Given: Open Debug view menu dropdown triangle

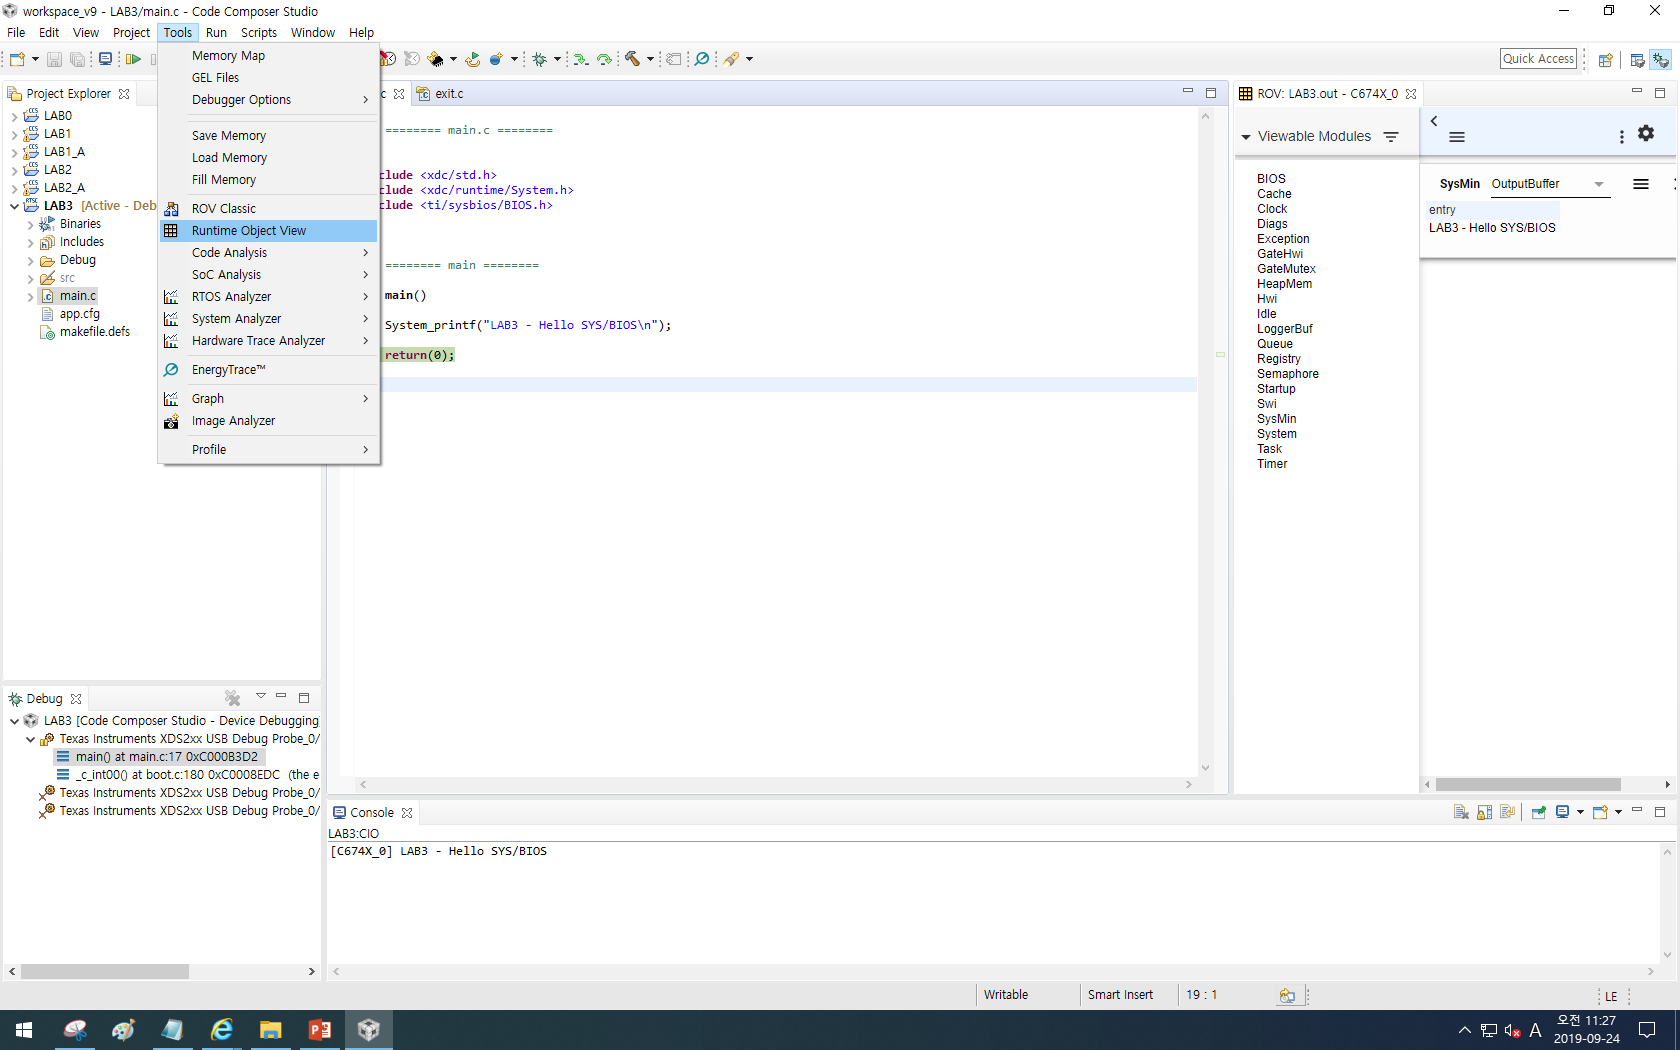Looking at the screenshot, I should pyautogui.click(x=260, y=696).
